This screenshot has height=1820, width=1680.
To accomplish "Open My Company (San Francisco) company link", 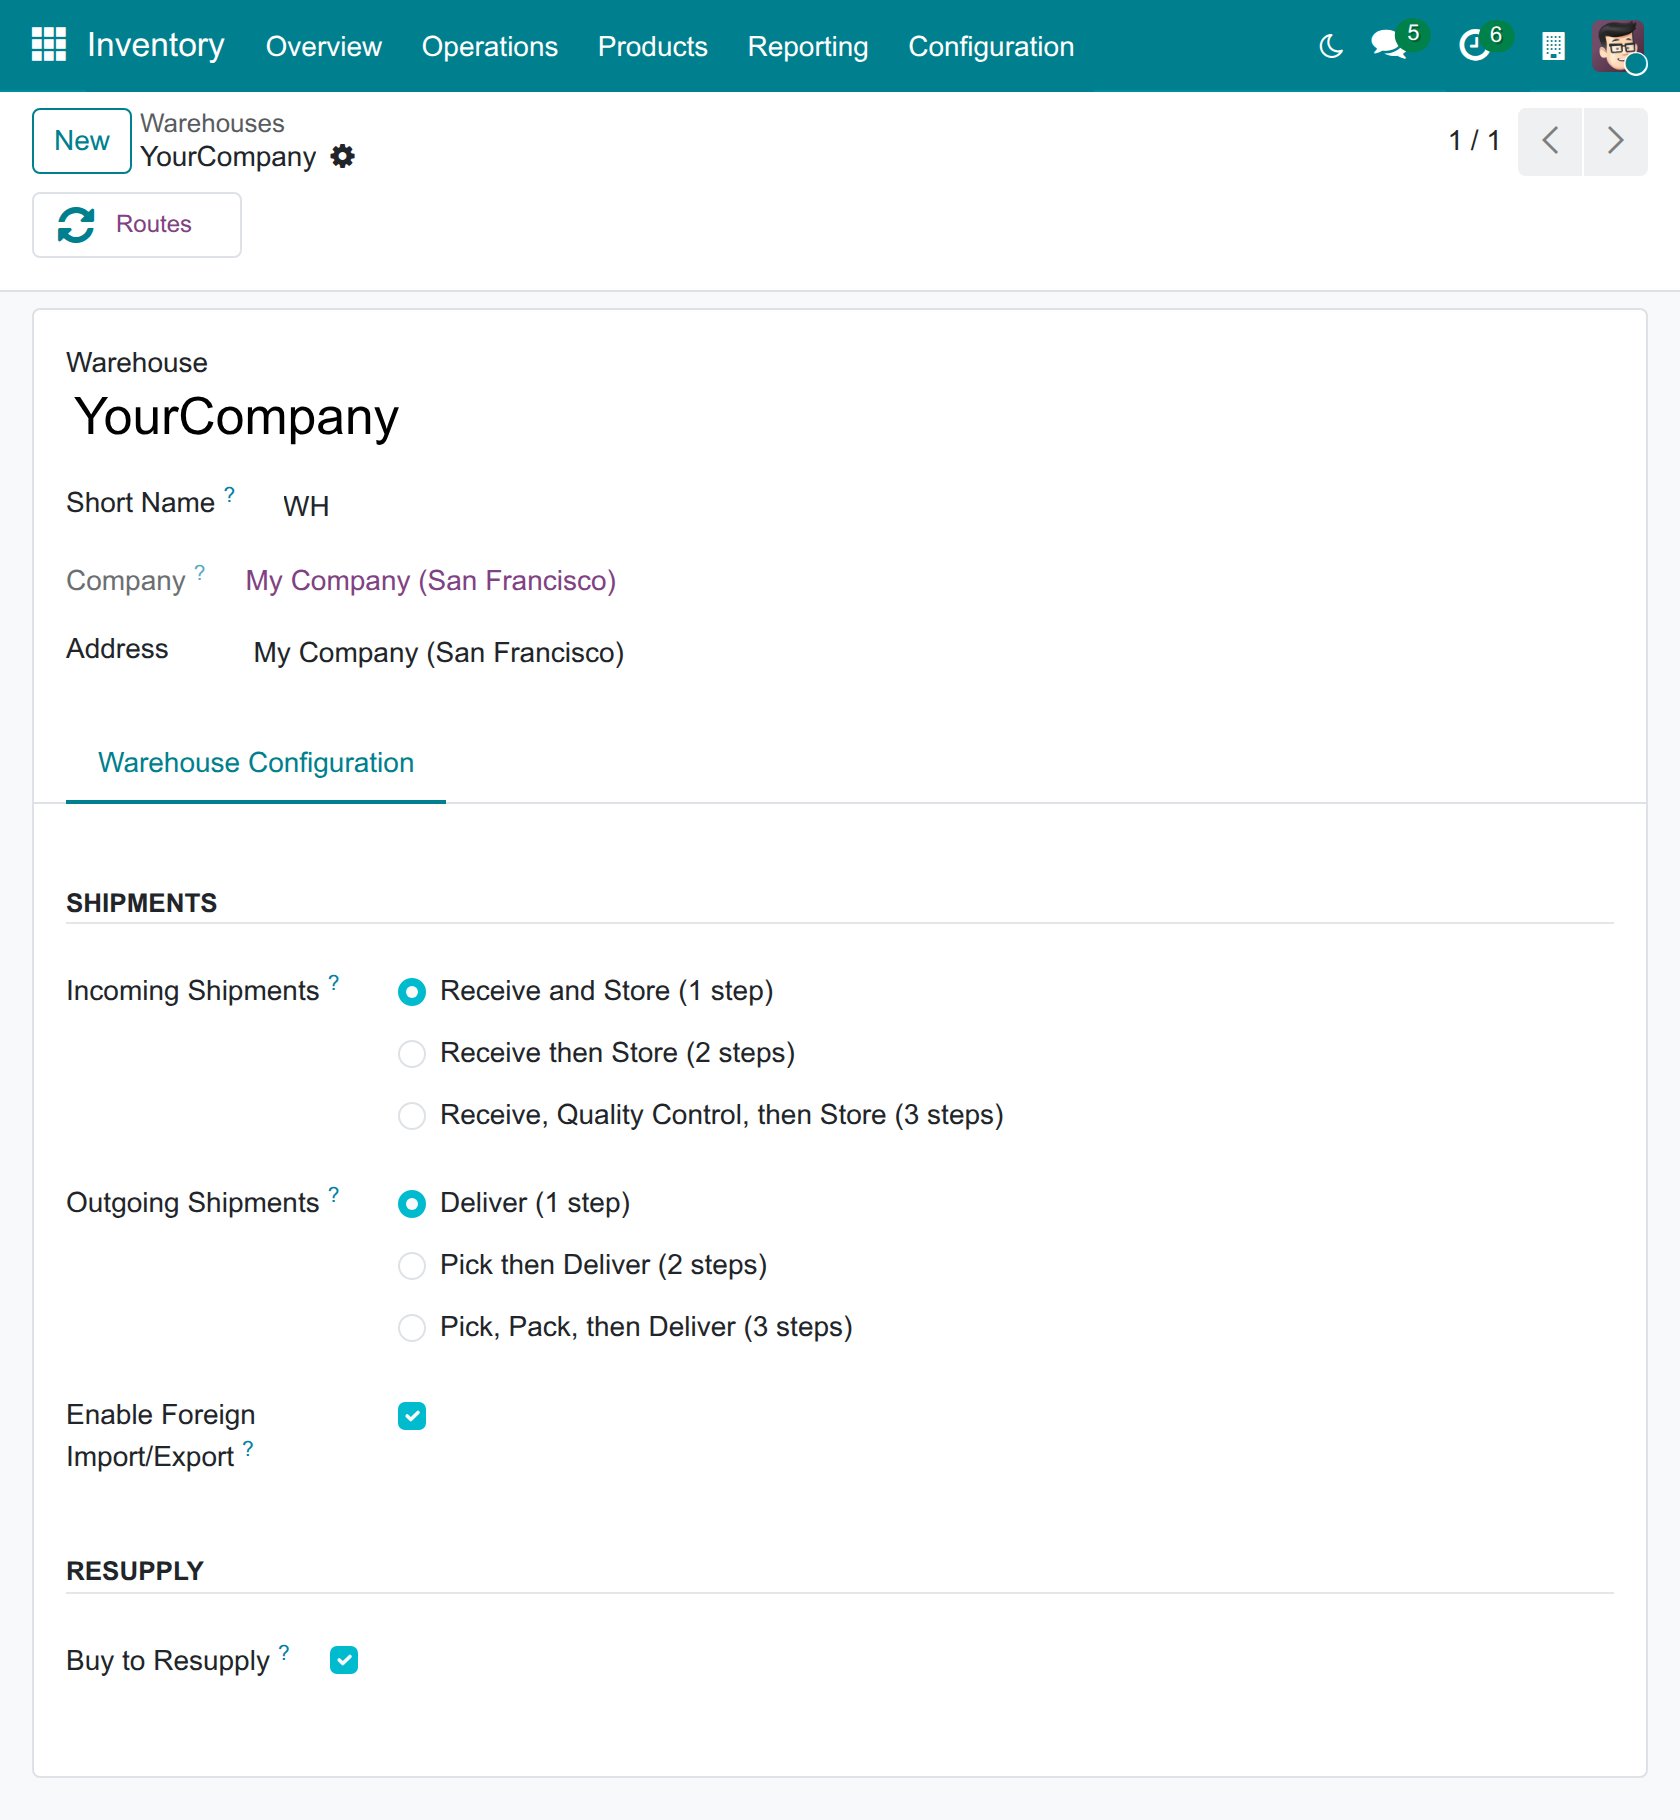I will [431, 581].
